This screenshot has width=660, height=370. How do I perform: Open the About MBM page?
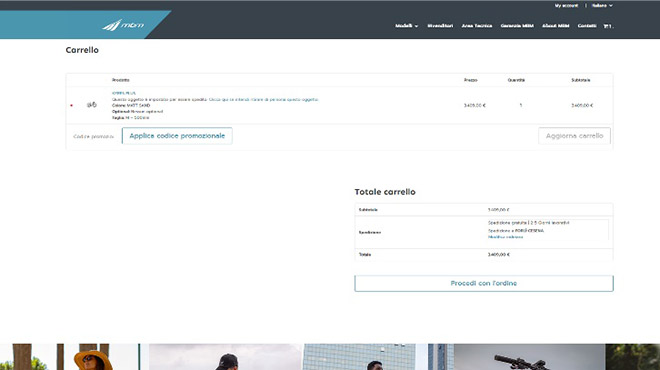(556, 26)
